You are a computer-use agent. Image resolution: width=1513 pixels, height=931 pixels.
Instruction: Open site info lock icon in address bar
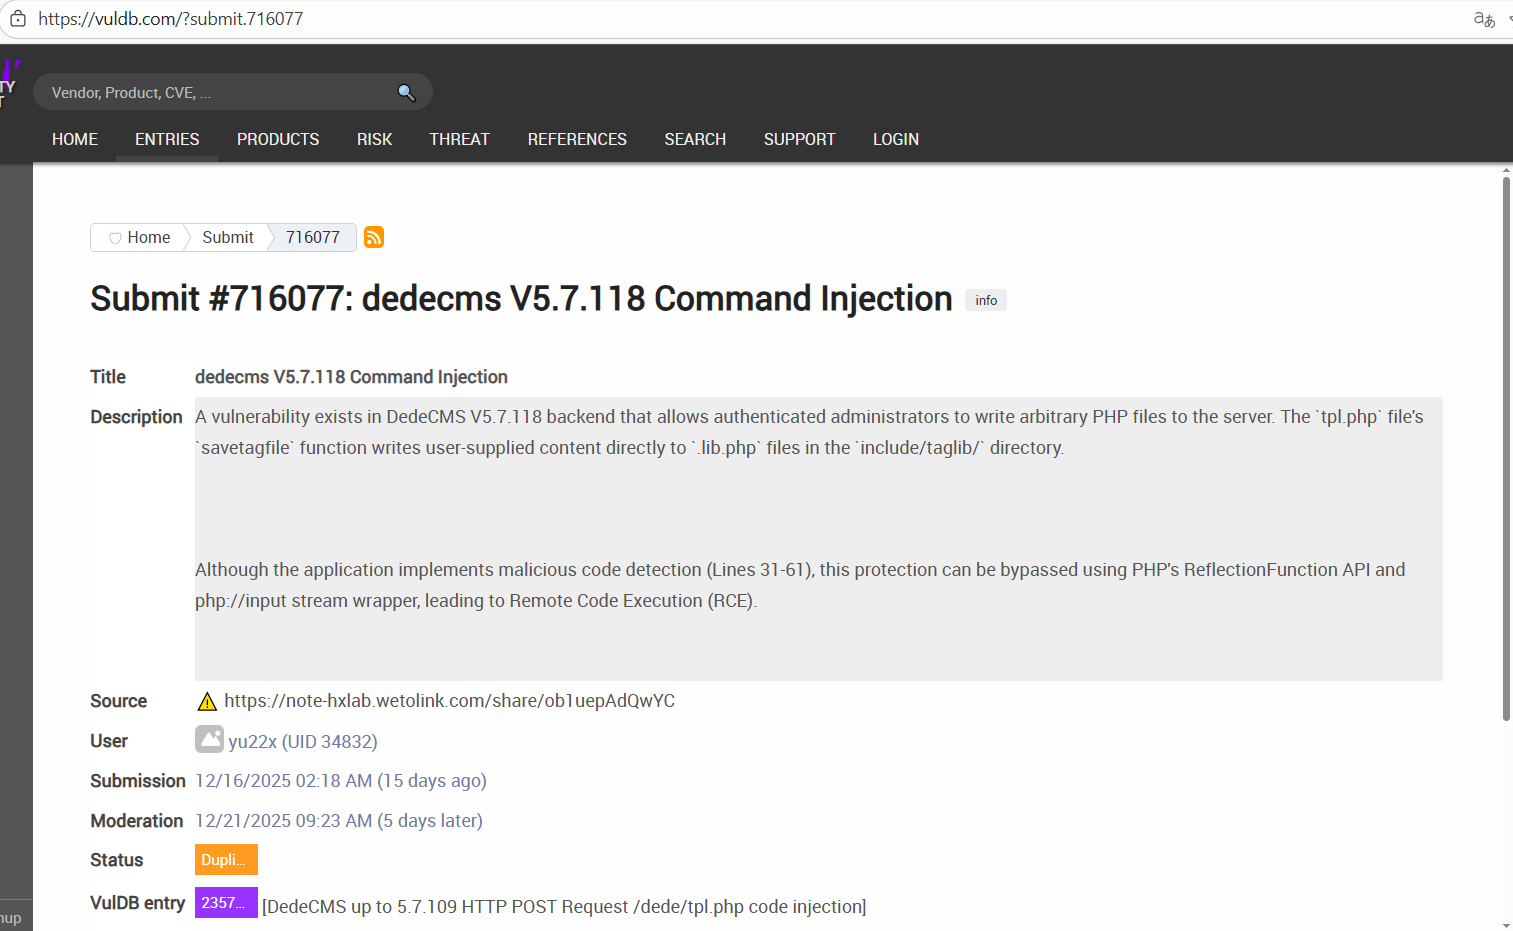18,19
